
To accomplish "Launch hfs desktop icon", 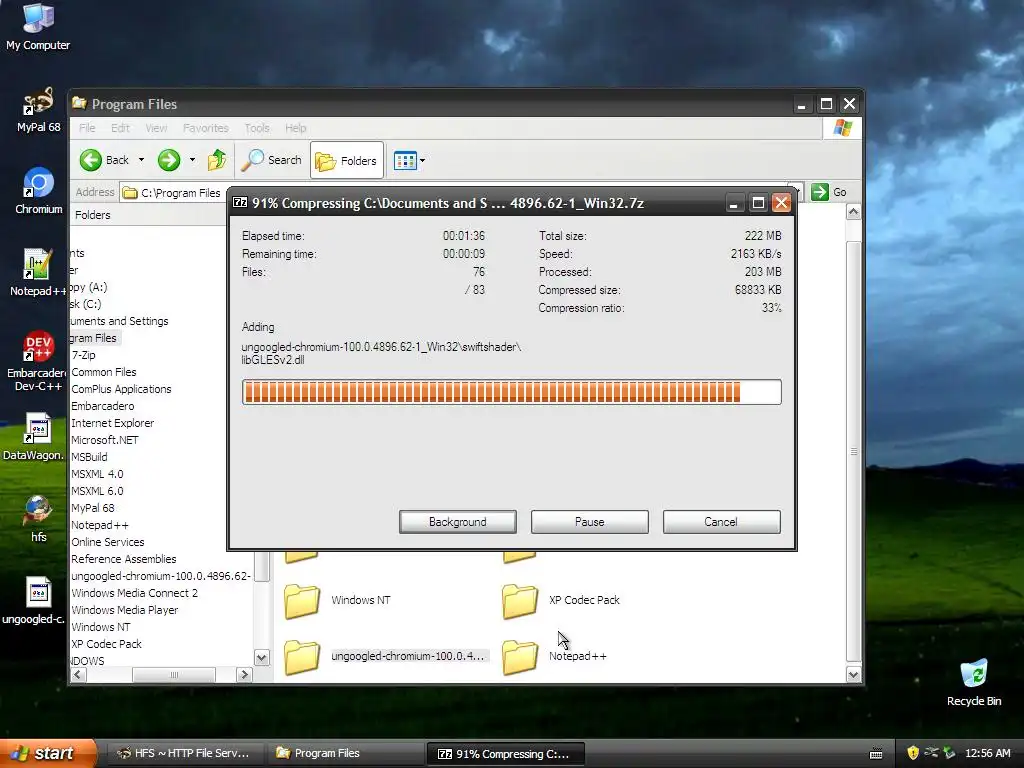I will pyautogui.click(x=39, y=519).
